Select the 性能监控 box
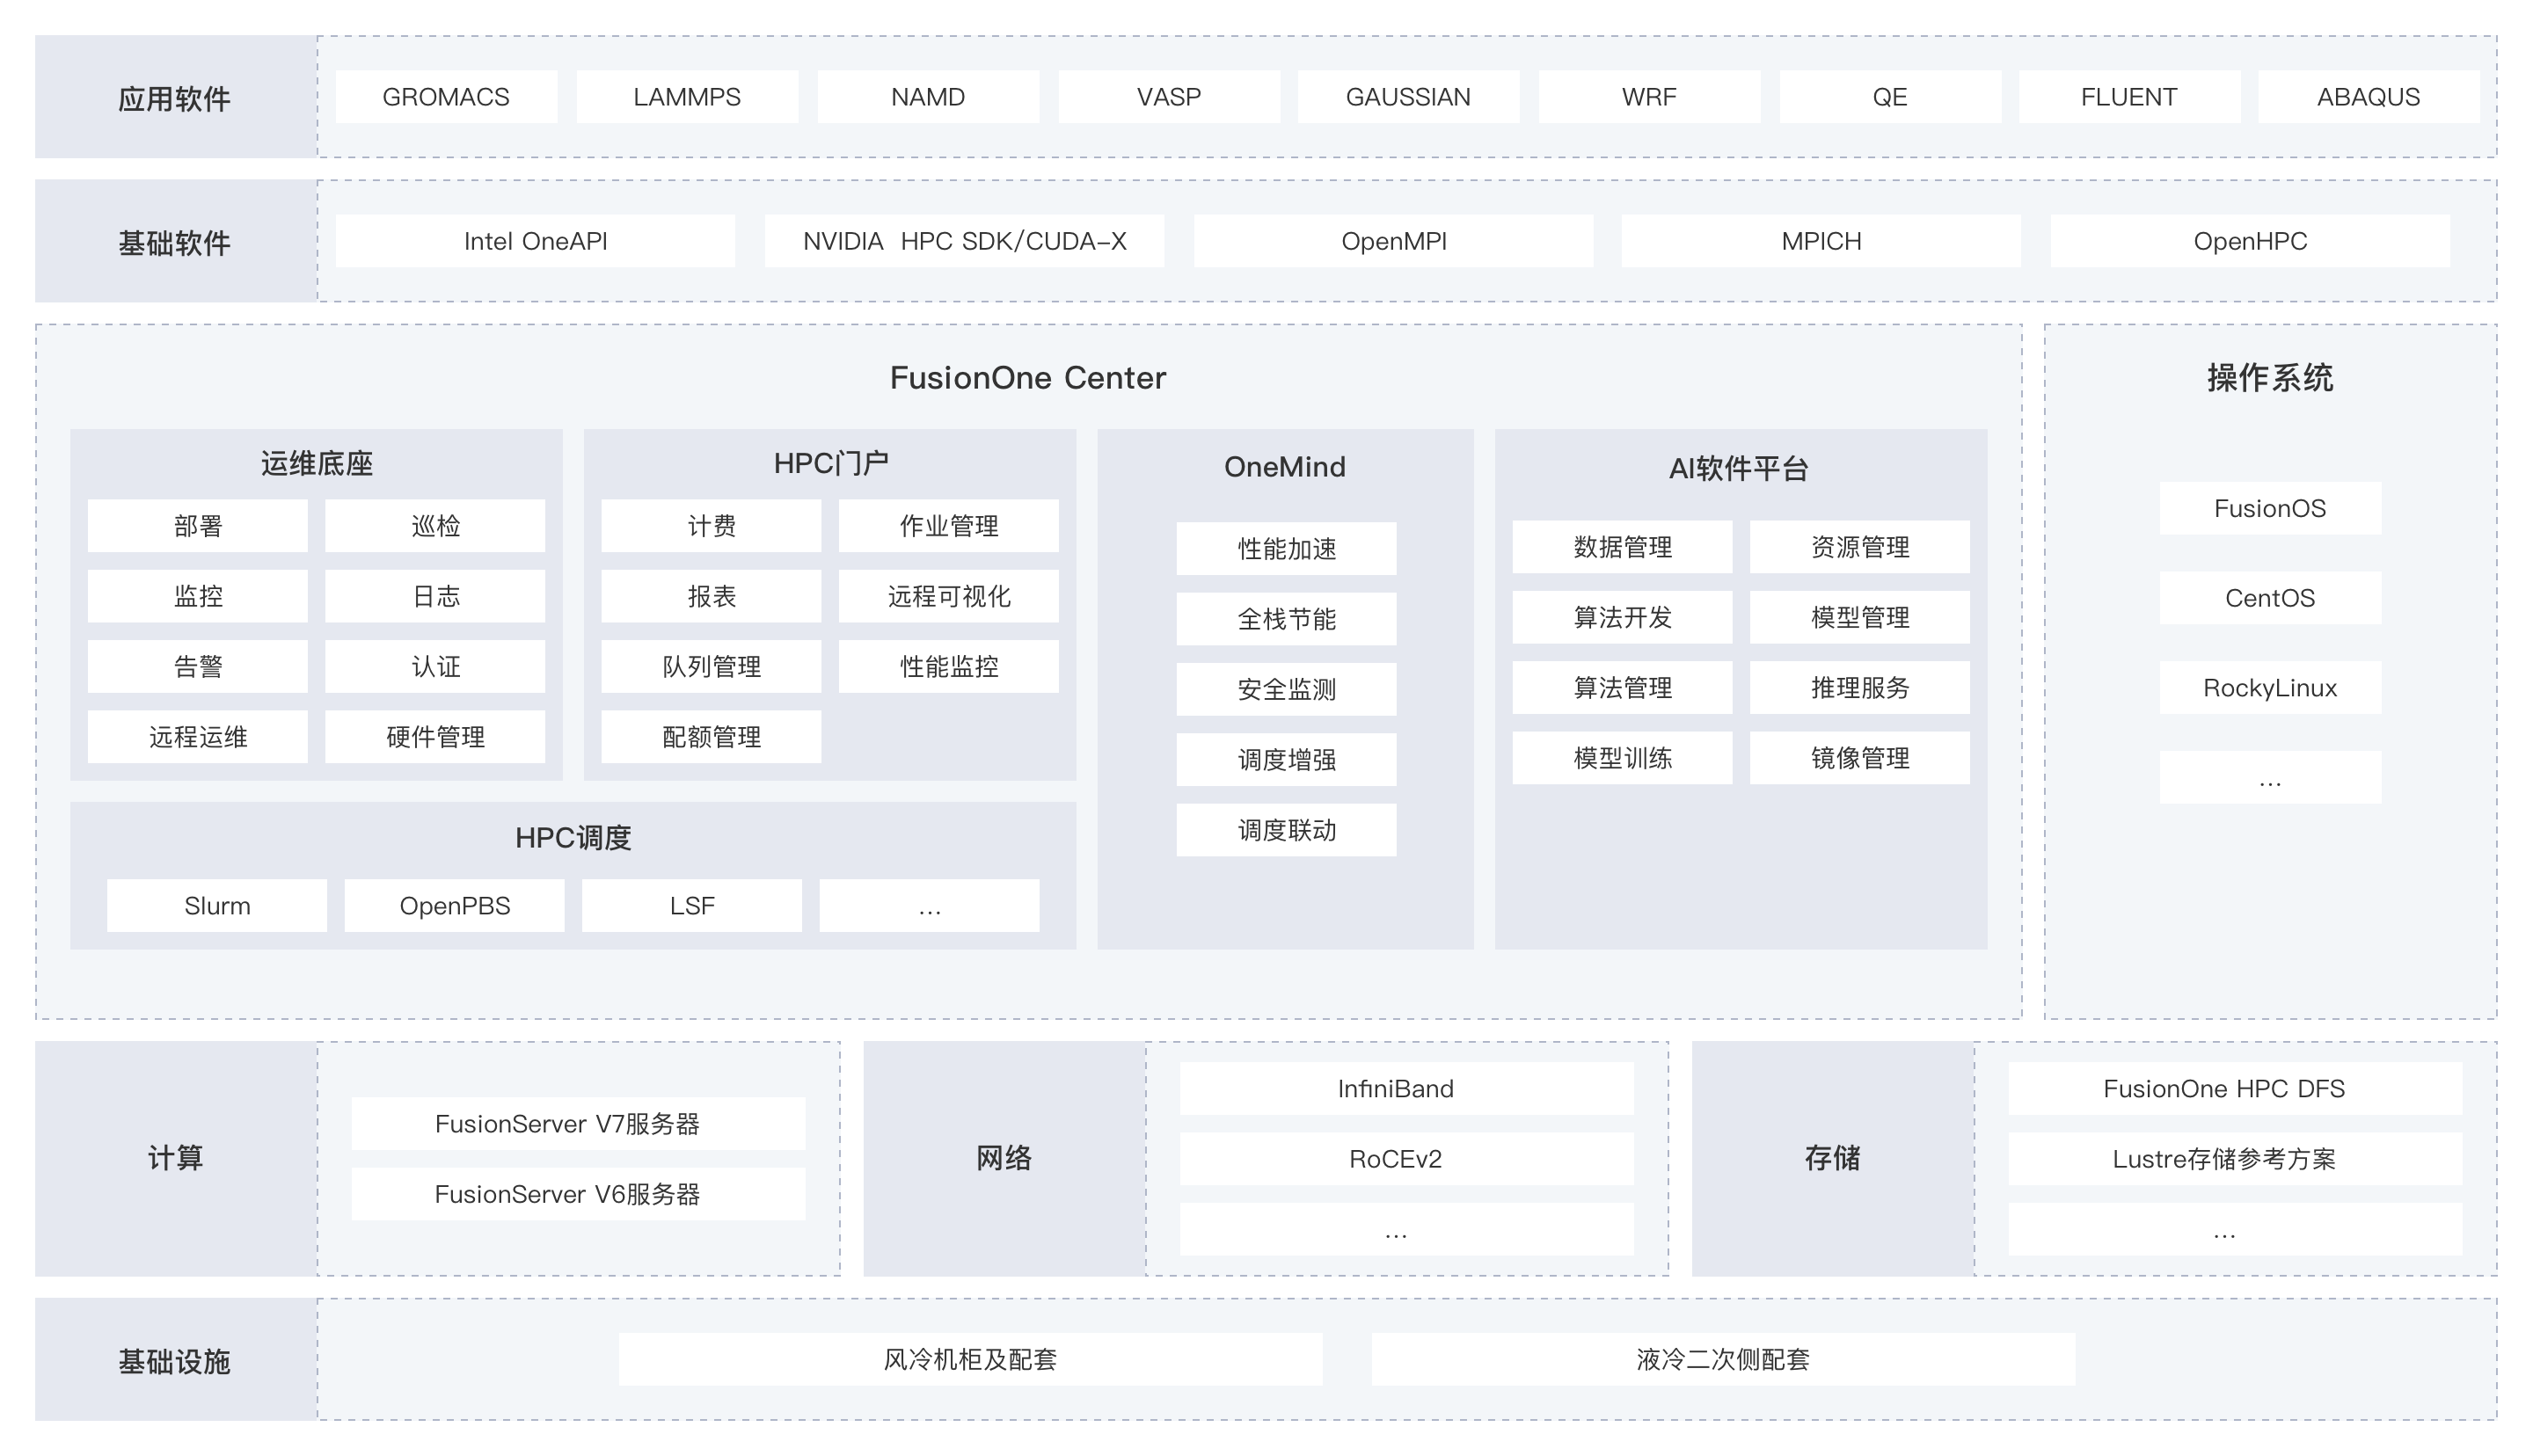2533x1456 pixels. pos(949,666)
